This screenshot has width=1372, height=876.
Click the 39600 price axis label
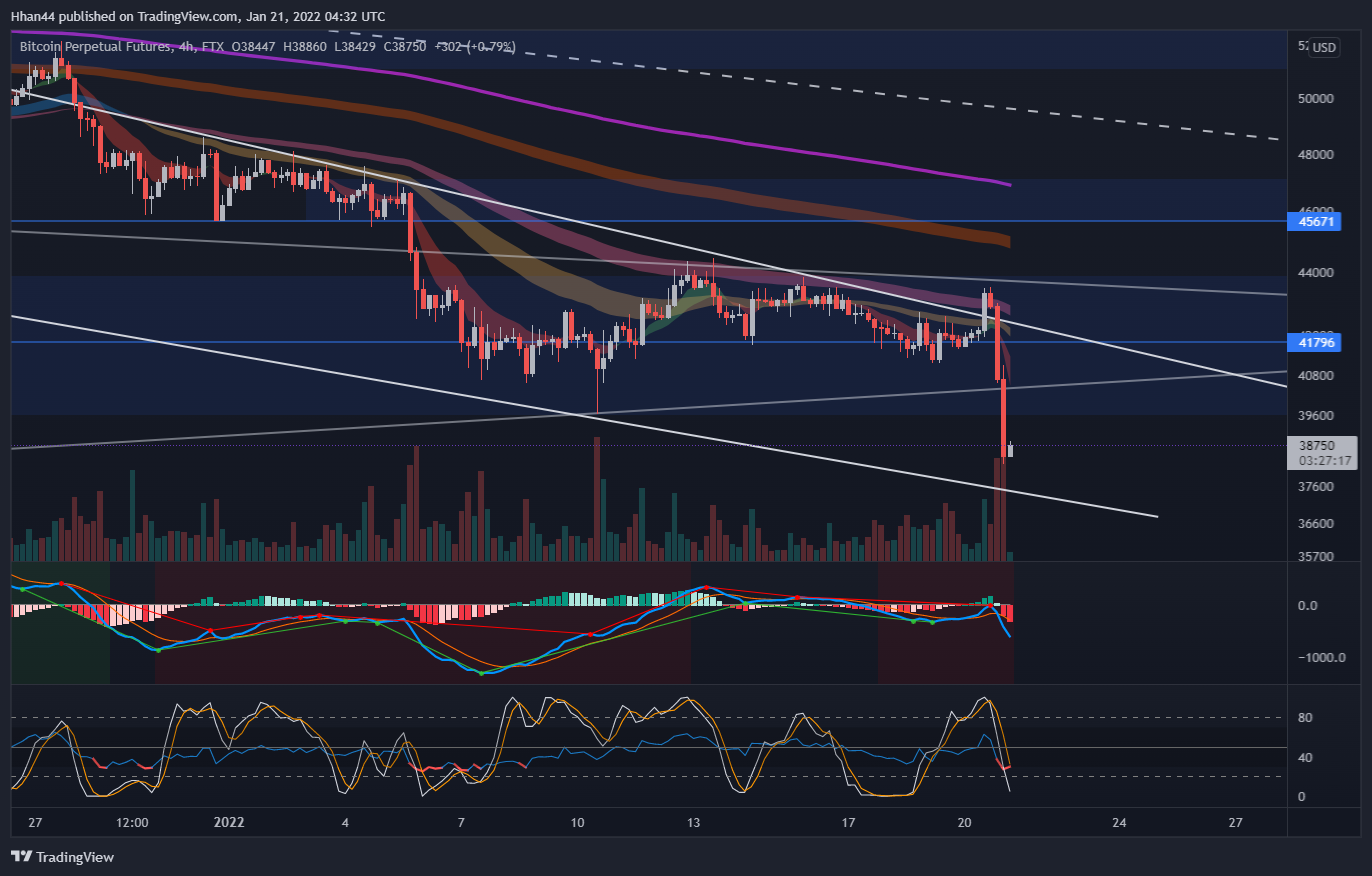coord(1316,415)
